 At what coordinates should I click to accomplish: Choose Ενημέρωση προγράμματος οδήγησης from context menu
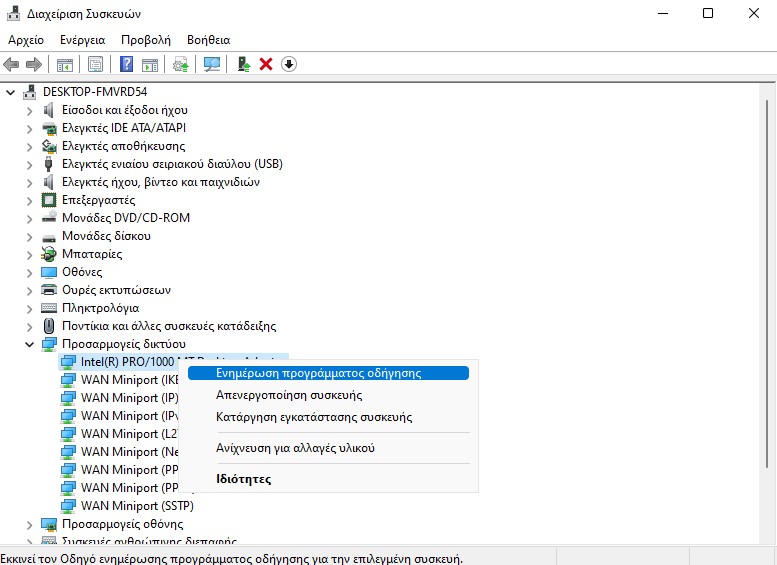click(x=328, y=373)
